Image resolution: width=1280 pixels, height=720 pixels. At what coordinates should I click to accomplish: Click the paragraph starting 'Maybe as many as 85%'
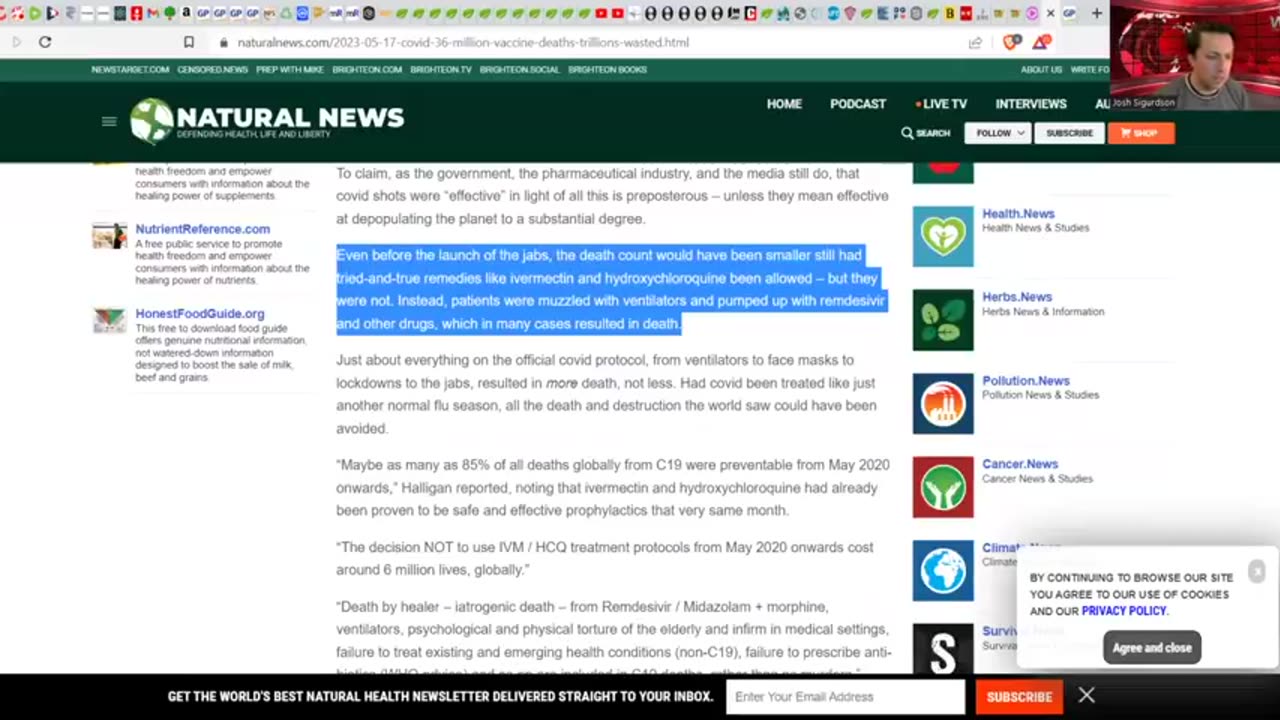(x=613, y=488)
